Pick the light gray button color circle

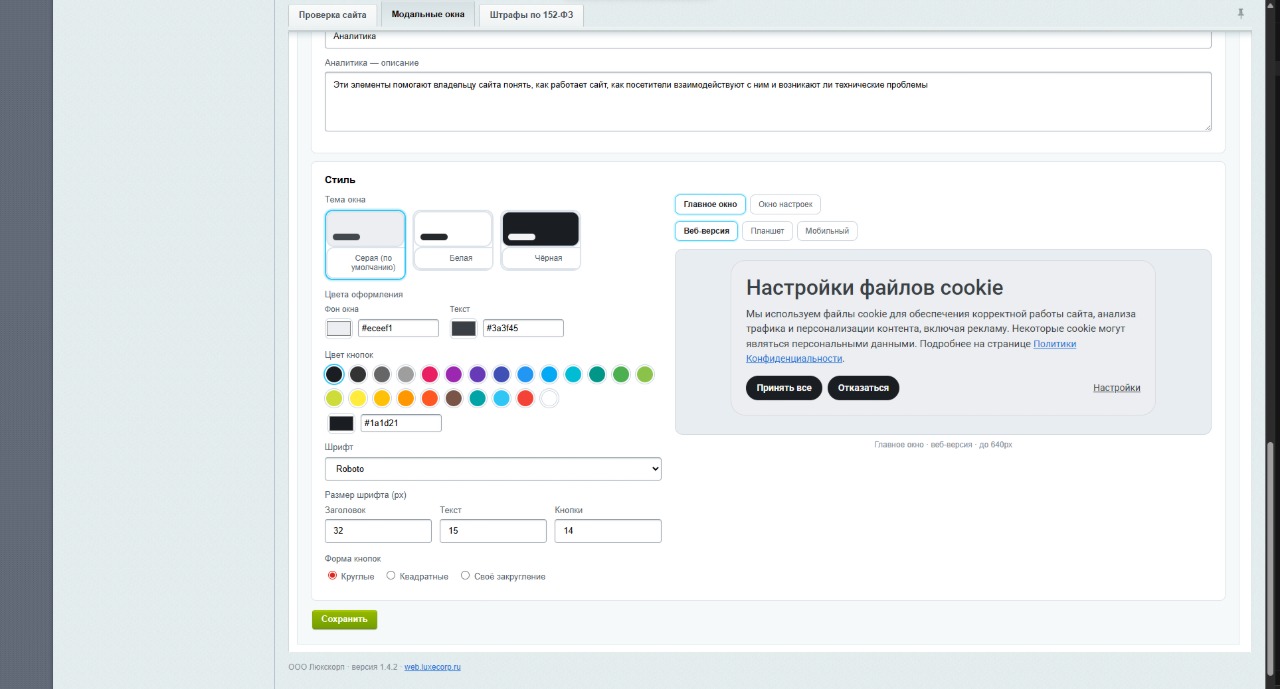tap(406, 374)
